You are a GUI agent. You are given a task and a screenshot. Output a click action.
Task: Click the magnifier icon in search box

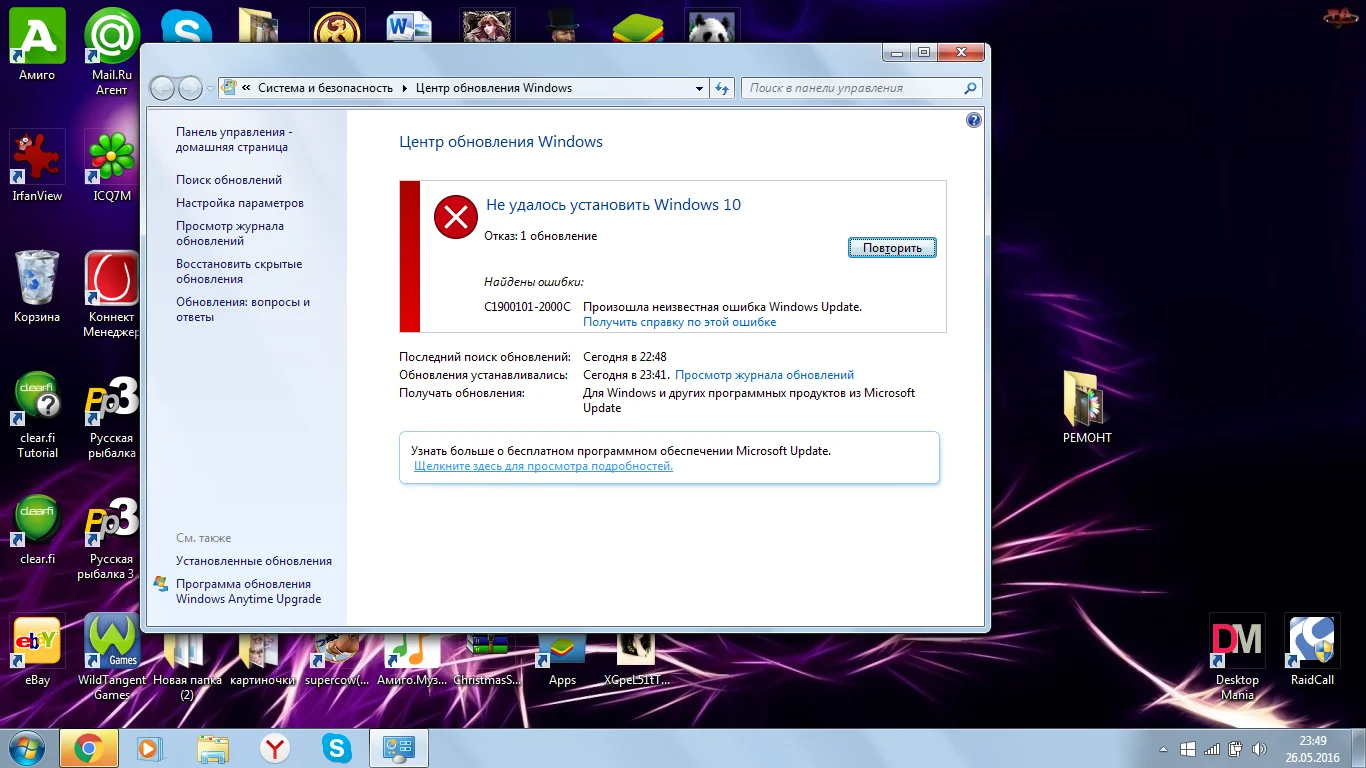tap(970, 88)
